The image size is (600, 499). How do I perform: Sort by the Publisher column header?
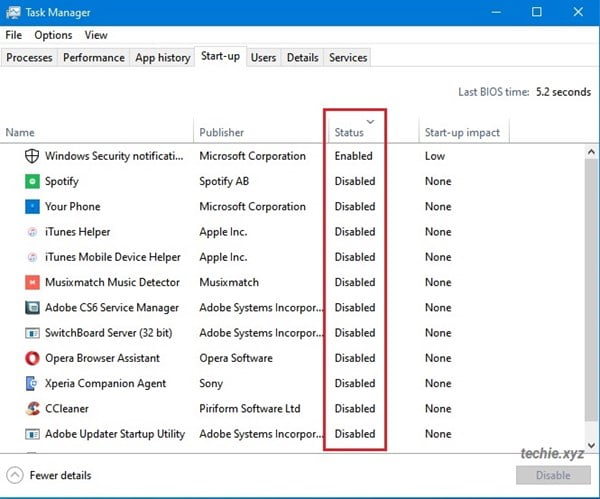[222, 132]
